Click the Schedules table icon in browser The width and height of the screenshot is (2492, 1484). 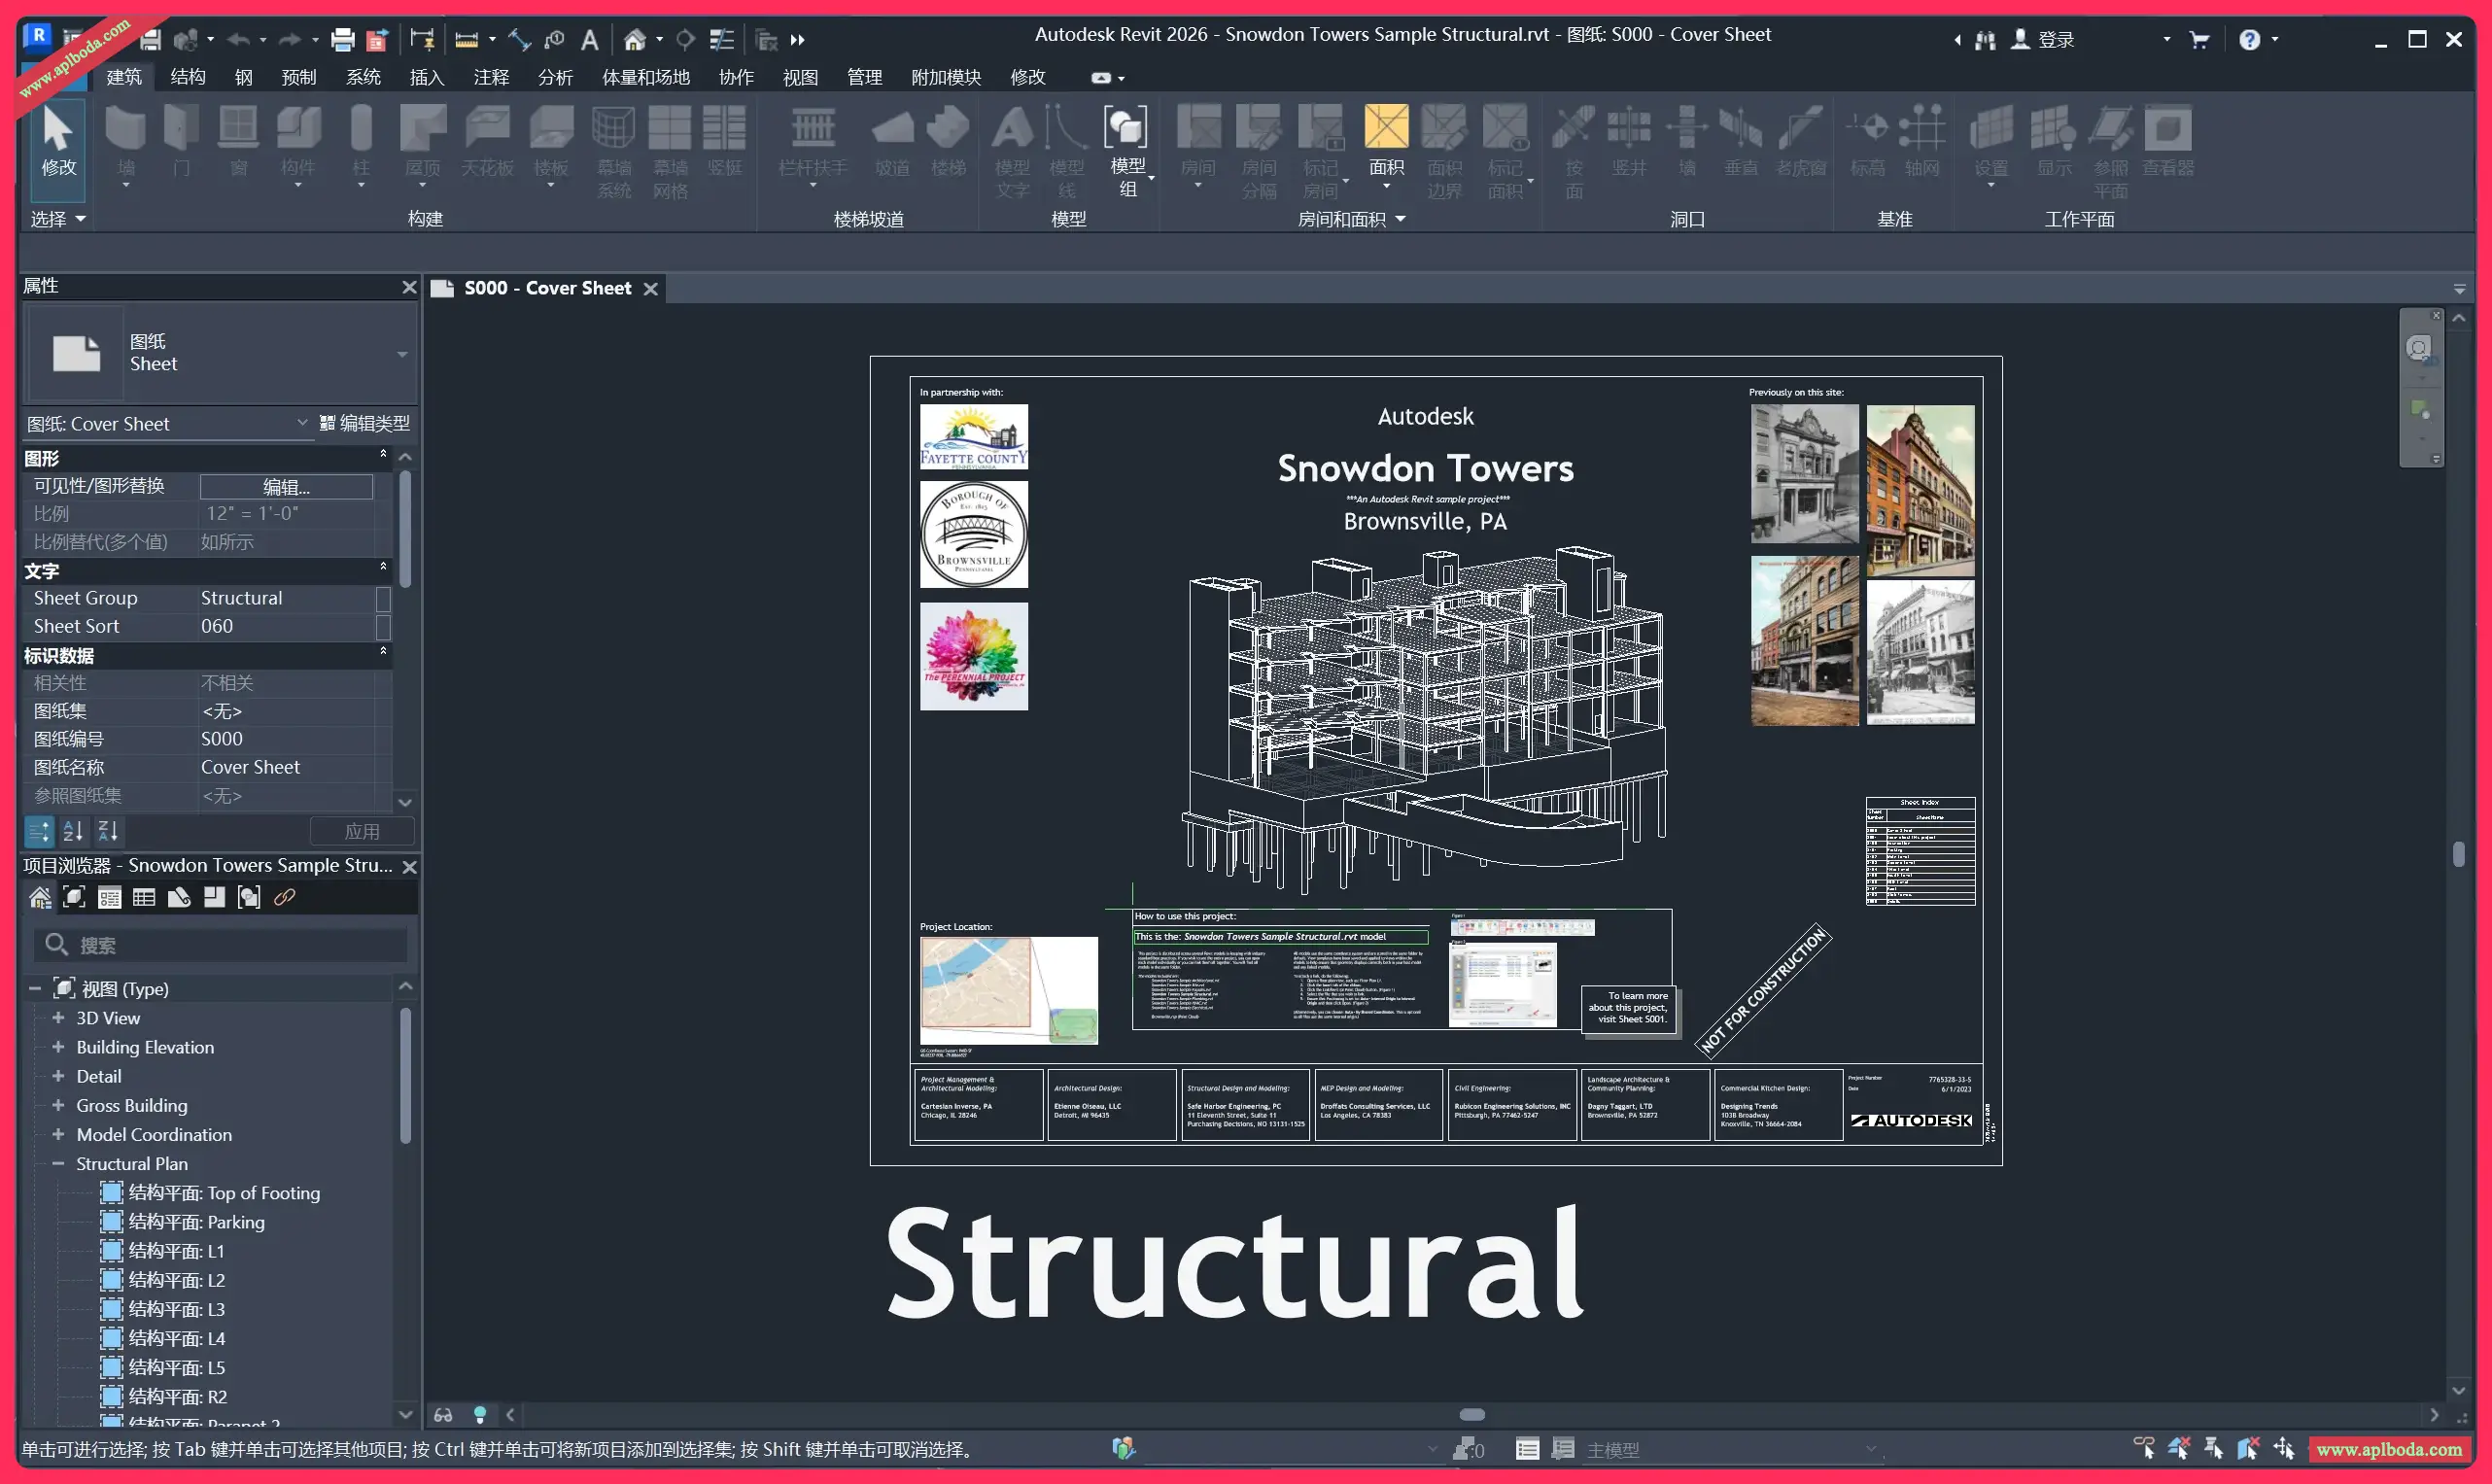pyautogui.click(x=144, y=897)
